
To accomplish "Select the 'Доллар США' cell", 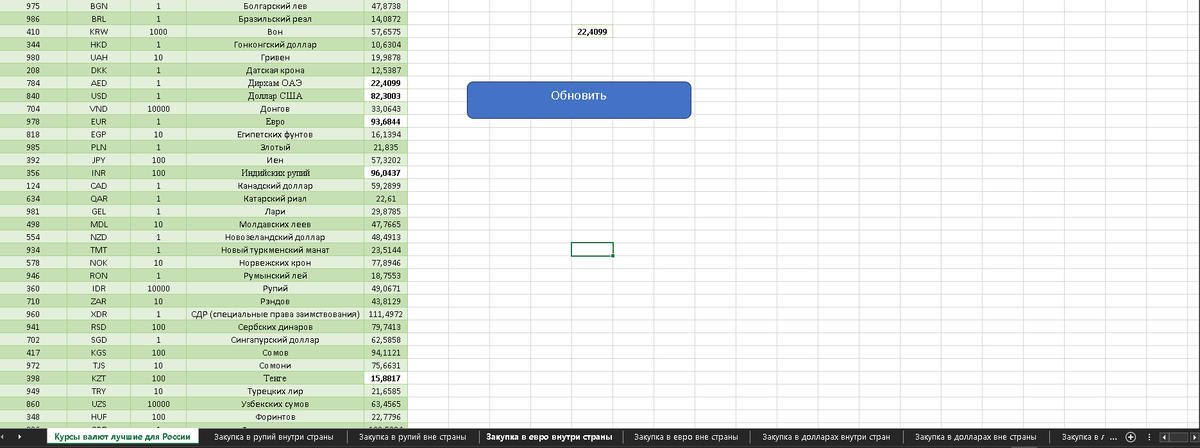I will click(275, 96).
